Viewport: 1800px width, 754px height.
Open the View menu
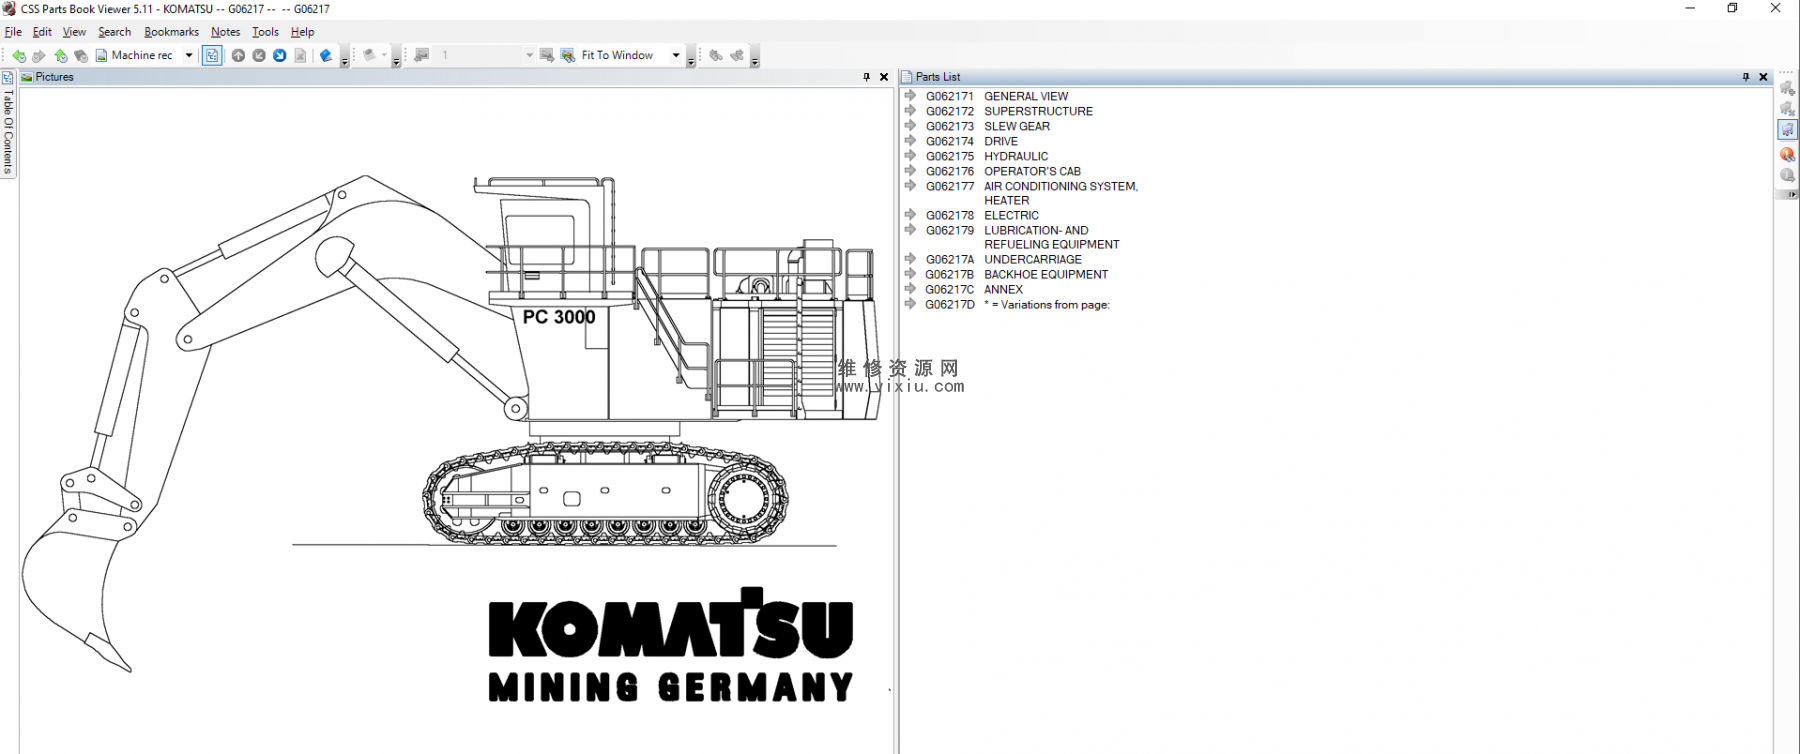point(74,32)
